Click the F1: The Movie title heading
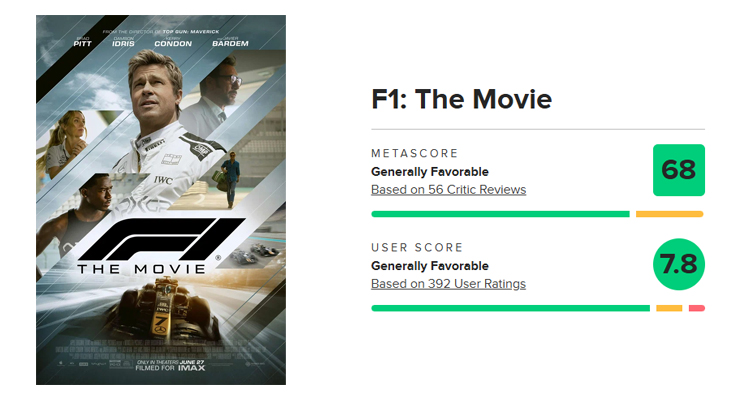Image resolution: width=750 pixels, height=400 pixels. [x=462, y=99]
